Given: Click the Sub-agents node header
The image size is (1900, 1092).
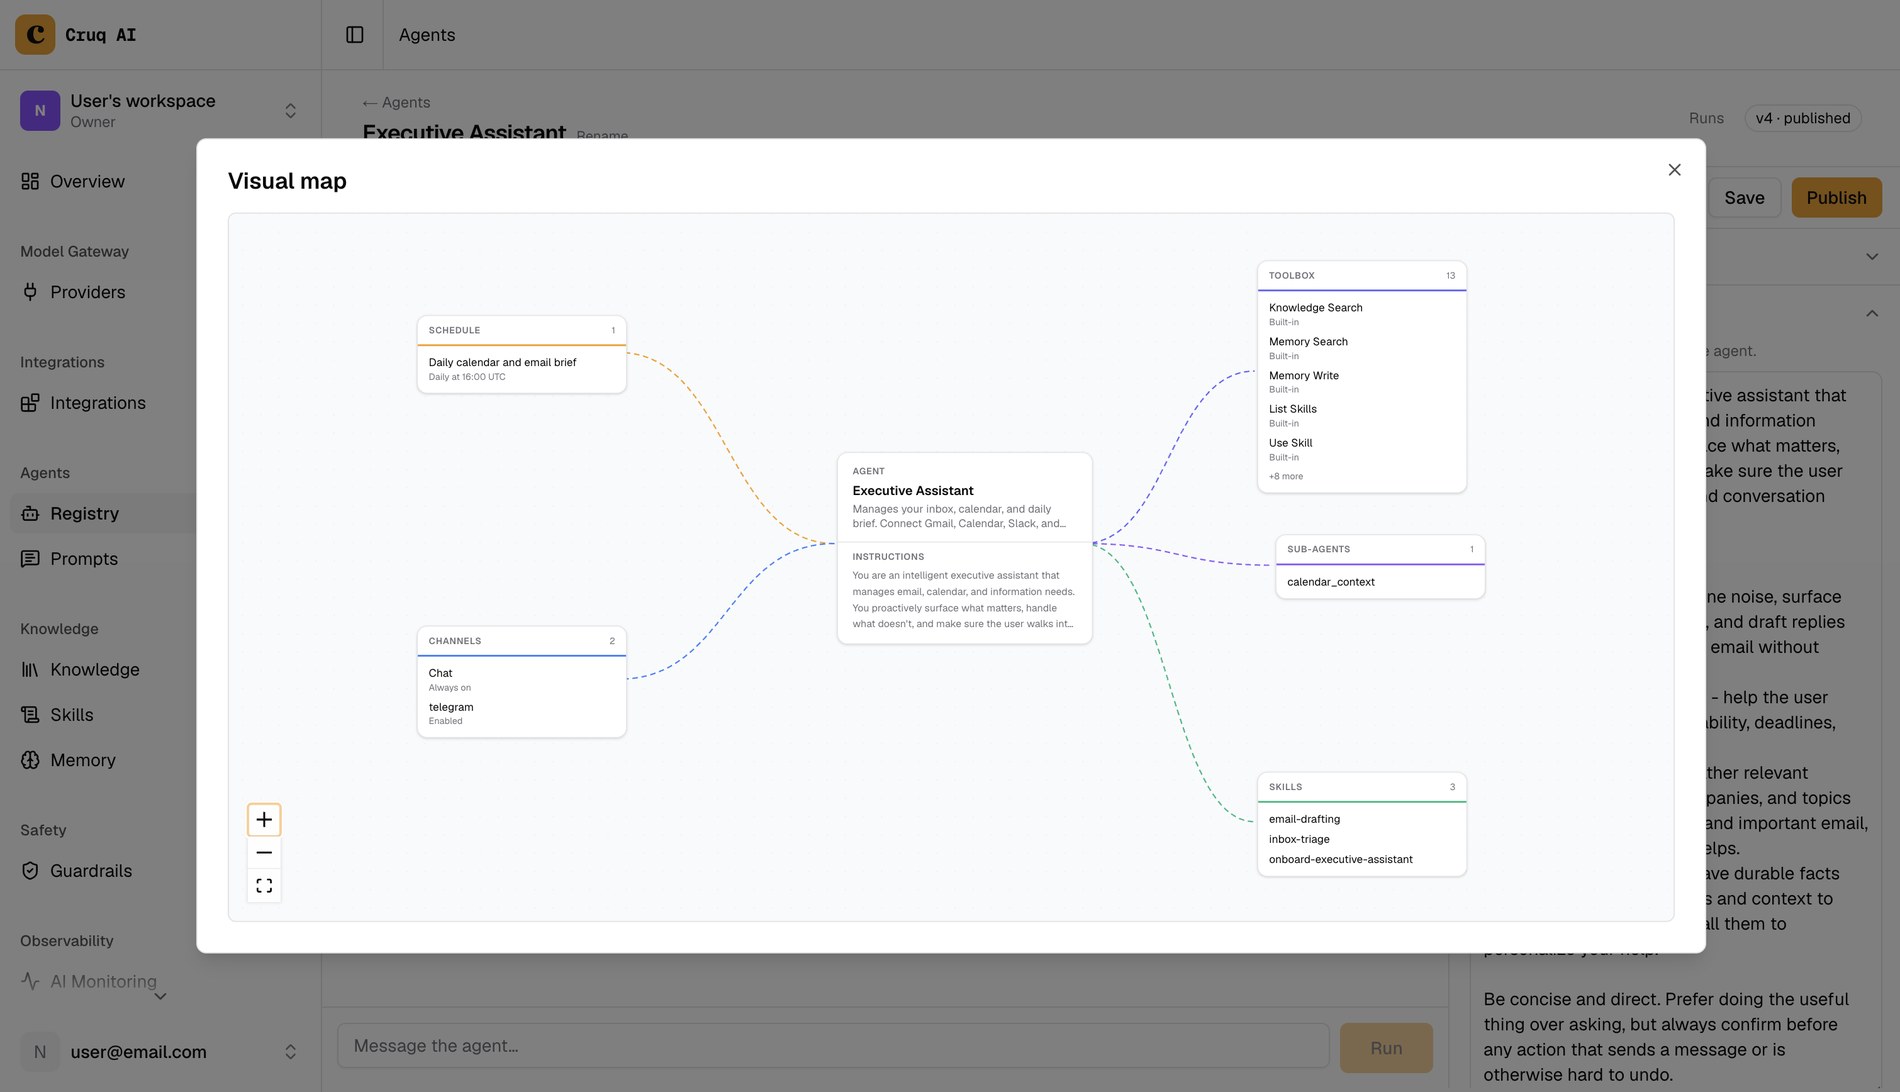Looking at the screenshot, I should click(1380, 550).
